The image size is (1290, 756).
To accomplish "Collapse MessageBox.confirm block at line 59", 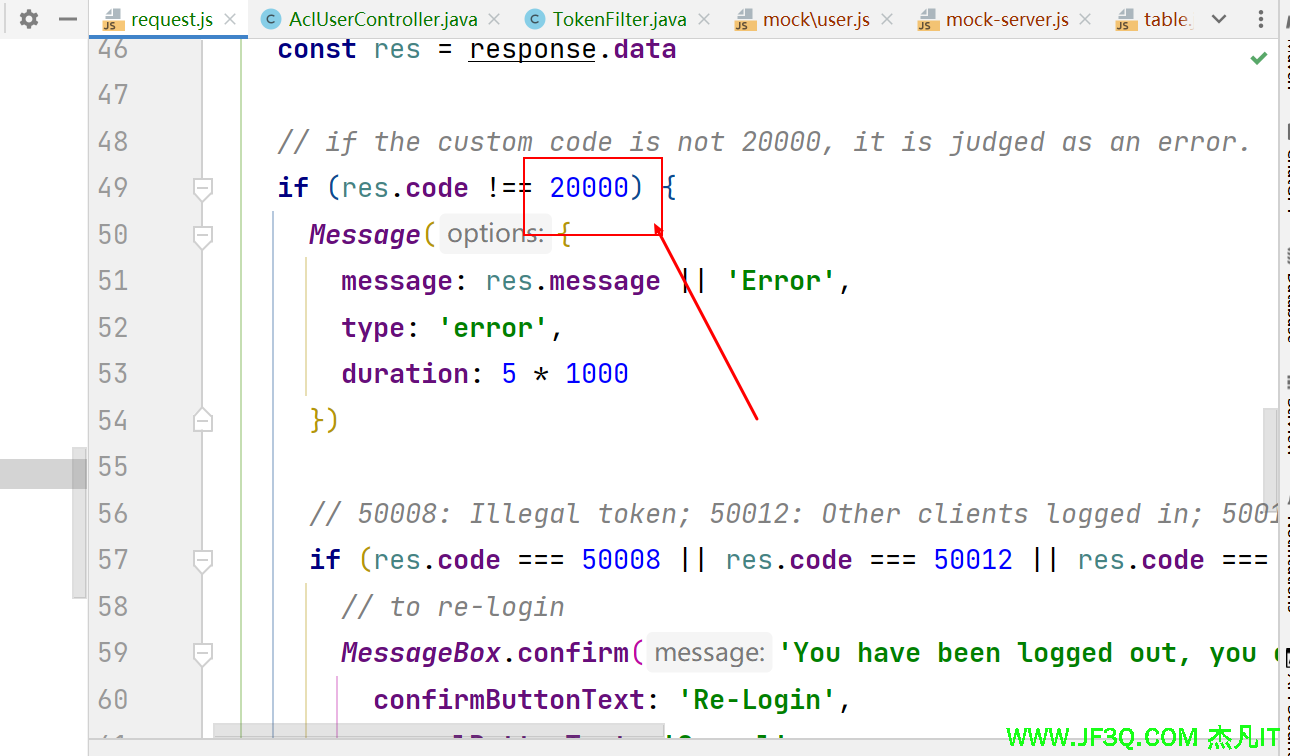I will click(203, 653).
